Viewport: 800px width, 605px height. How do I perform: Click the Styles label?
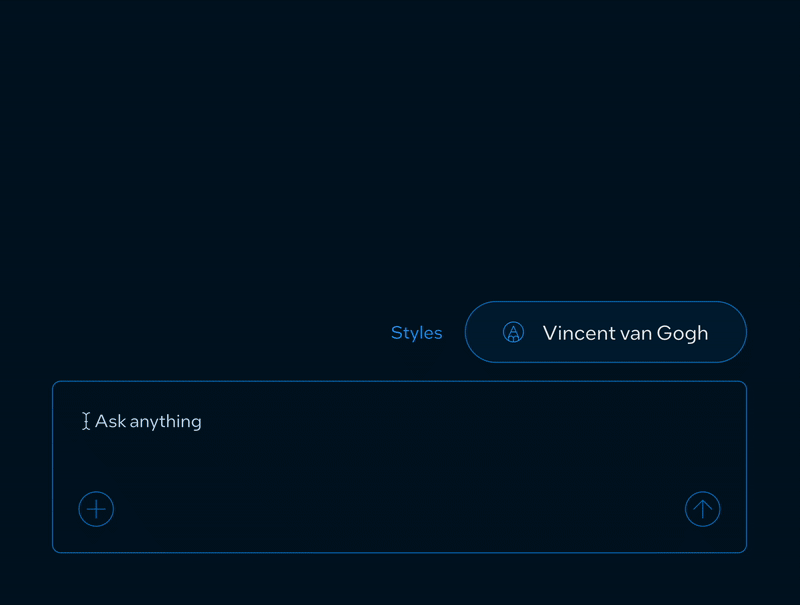[x=416, y=333]
